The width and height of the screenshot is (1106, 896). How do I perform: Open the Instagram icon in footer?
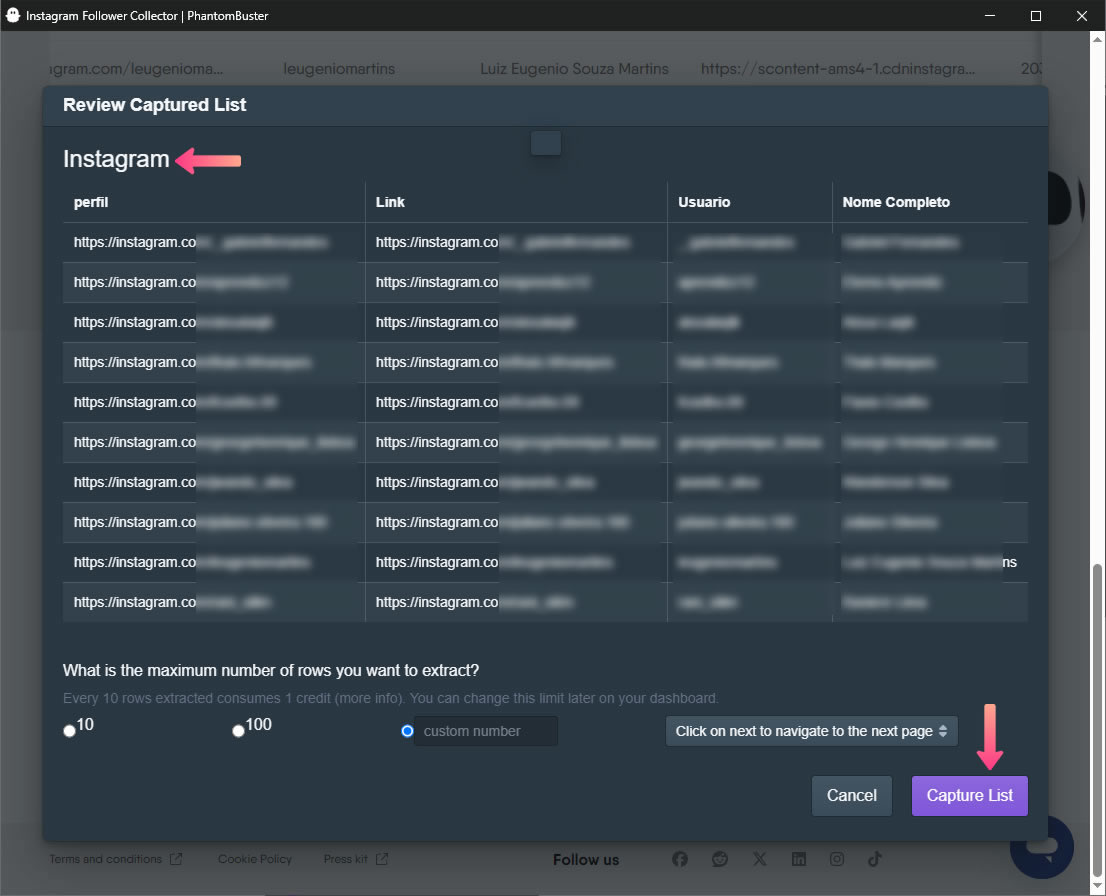point(837,859)
